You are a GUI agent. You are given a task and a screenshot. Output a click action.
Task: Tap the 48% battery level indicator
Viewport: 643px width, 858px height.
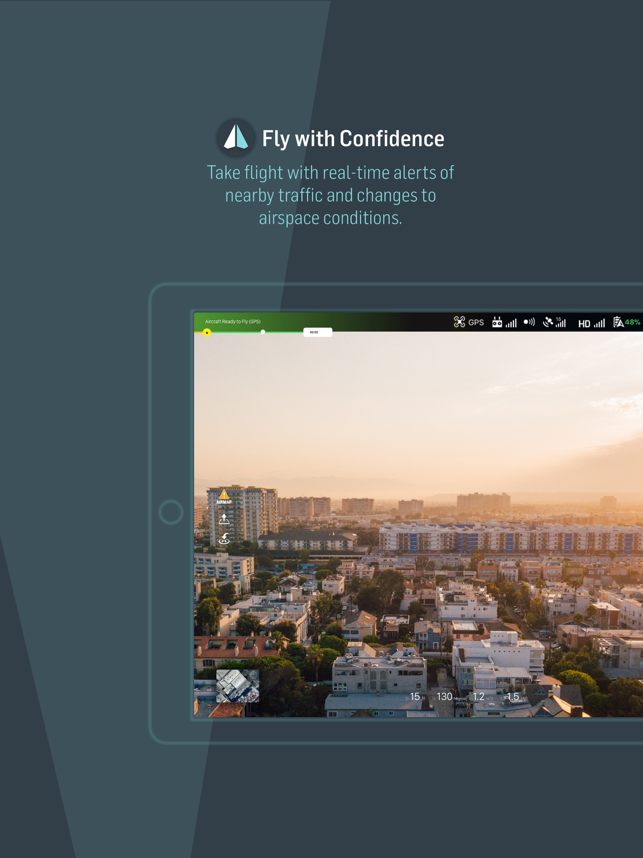pyautogui.click(x=627, y=322)
